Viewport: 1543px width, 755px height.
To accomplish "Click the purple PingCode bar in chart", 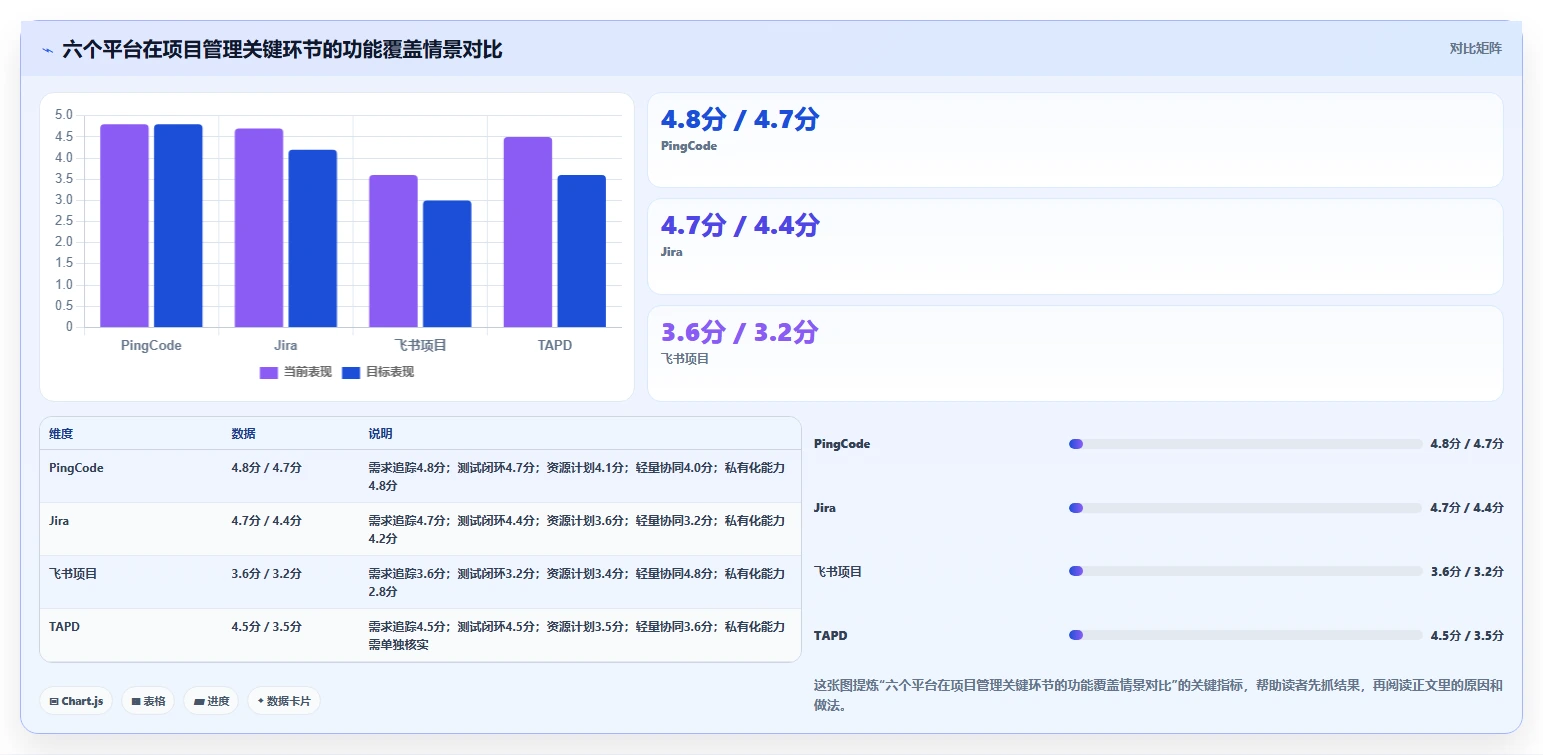I will pos(124,225).
